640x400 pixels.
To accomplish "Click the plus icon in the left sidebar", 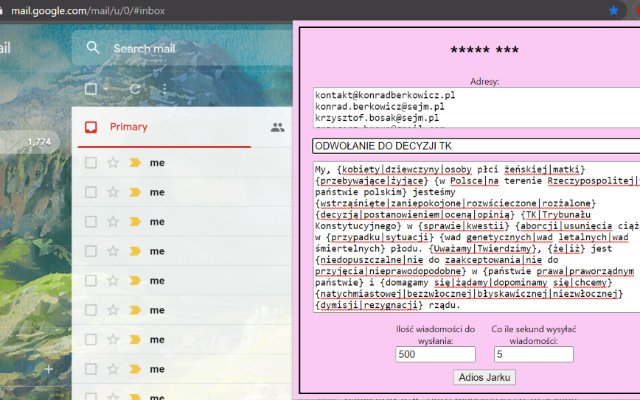I will (49, 369).
